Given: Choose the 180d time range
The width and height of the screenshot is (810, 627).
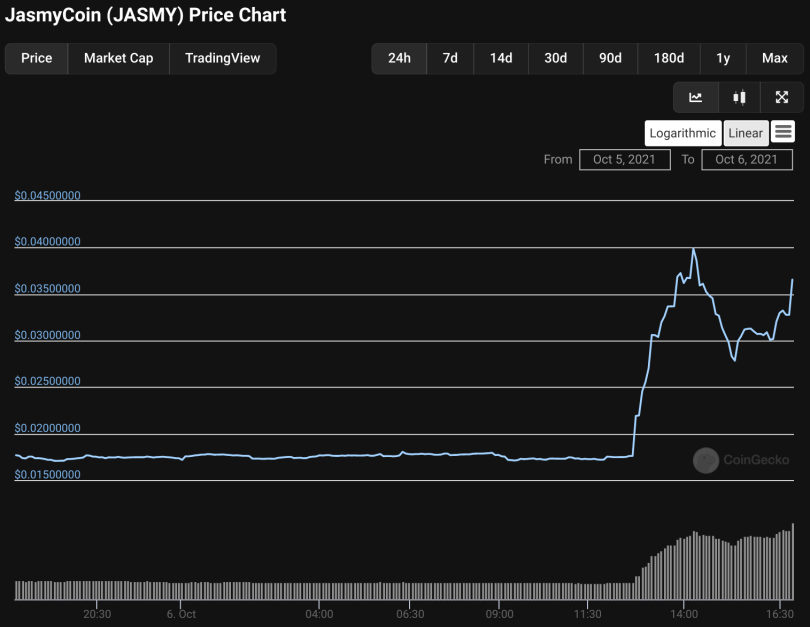Looking at the screenshot, I should (668, 58).
